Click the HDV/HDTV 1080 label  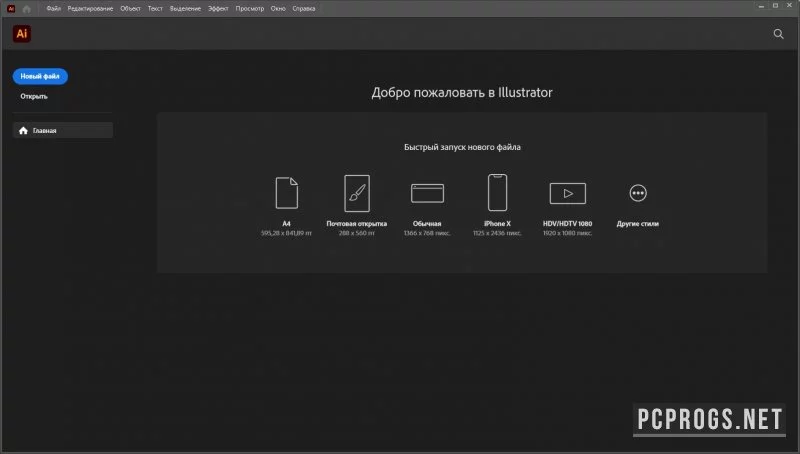(567, 223)
